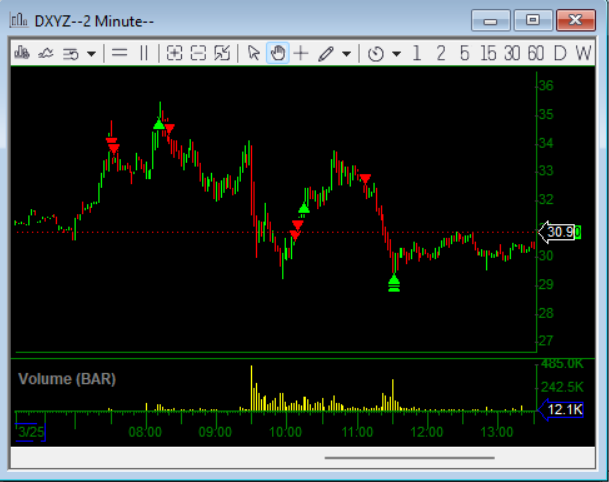Close the DXYZ chart window

tap(576, 20)
